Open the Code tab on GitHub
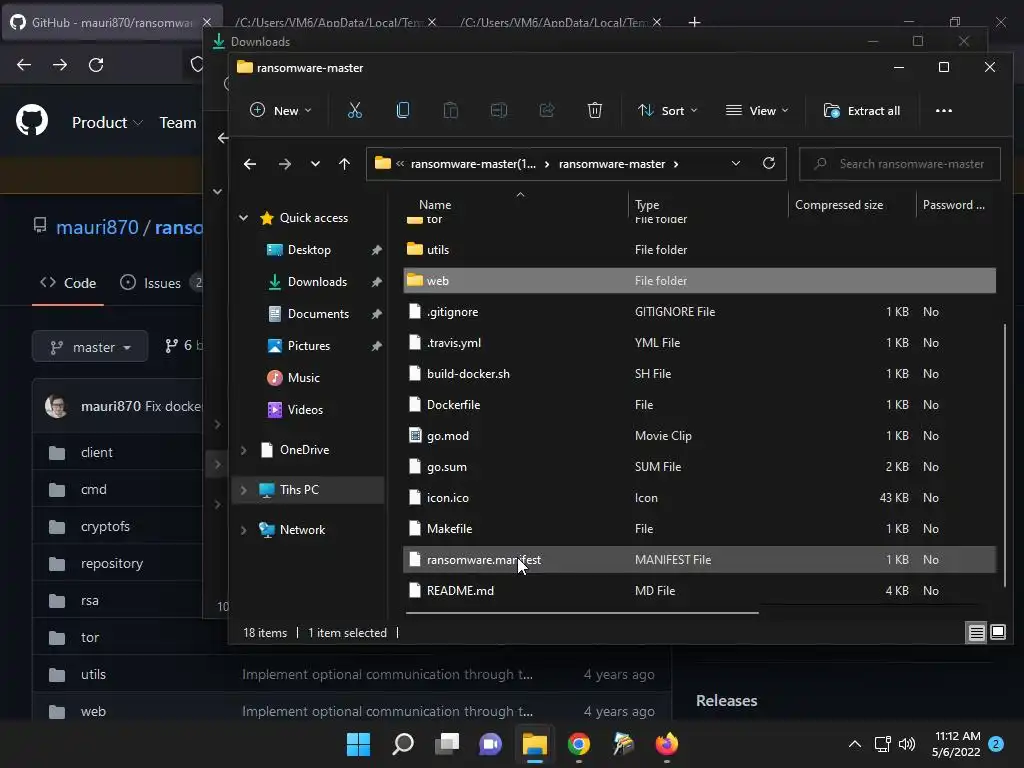 pyautogui.click(x=69, y=283)
